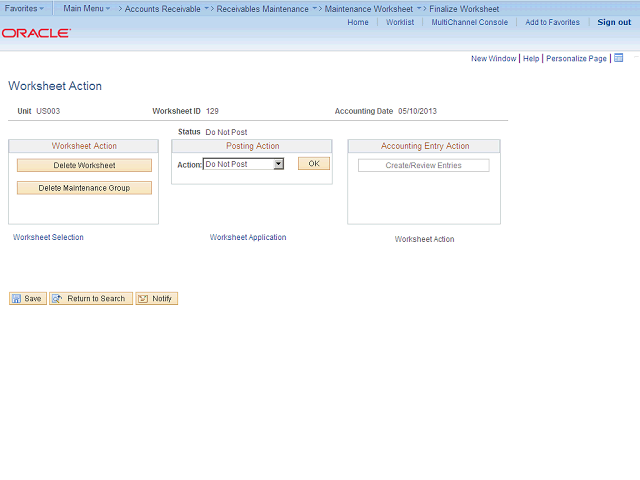Click the Status text Do Not Post
The image size is (640, 480).
point(227,132)
